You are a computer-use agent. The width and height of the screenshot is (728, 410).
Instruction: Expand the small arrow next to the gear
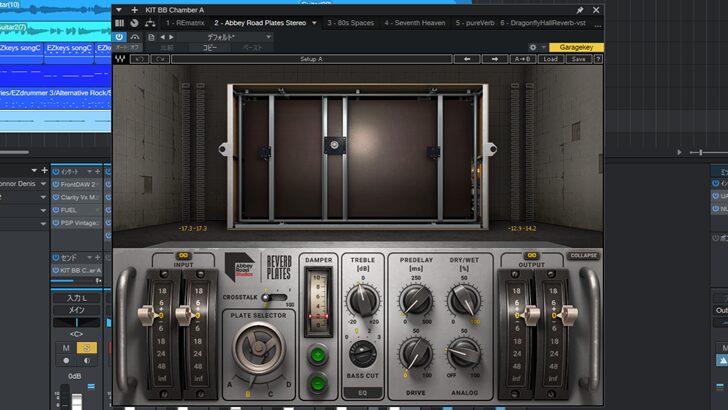543,47
